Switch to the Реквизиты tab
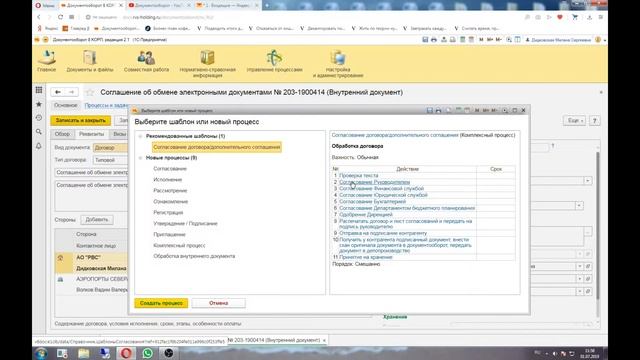Image resolution: width=640 pixels, height=360 pixels. pos(91,134)
